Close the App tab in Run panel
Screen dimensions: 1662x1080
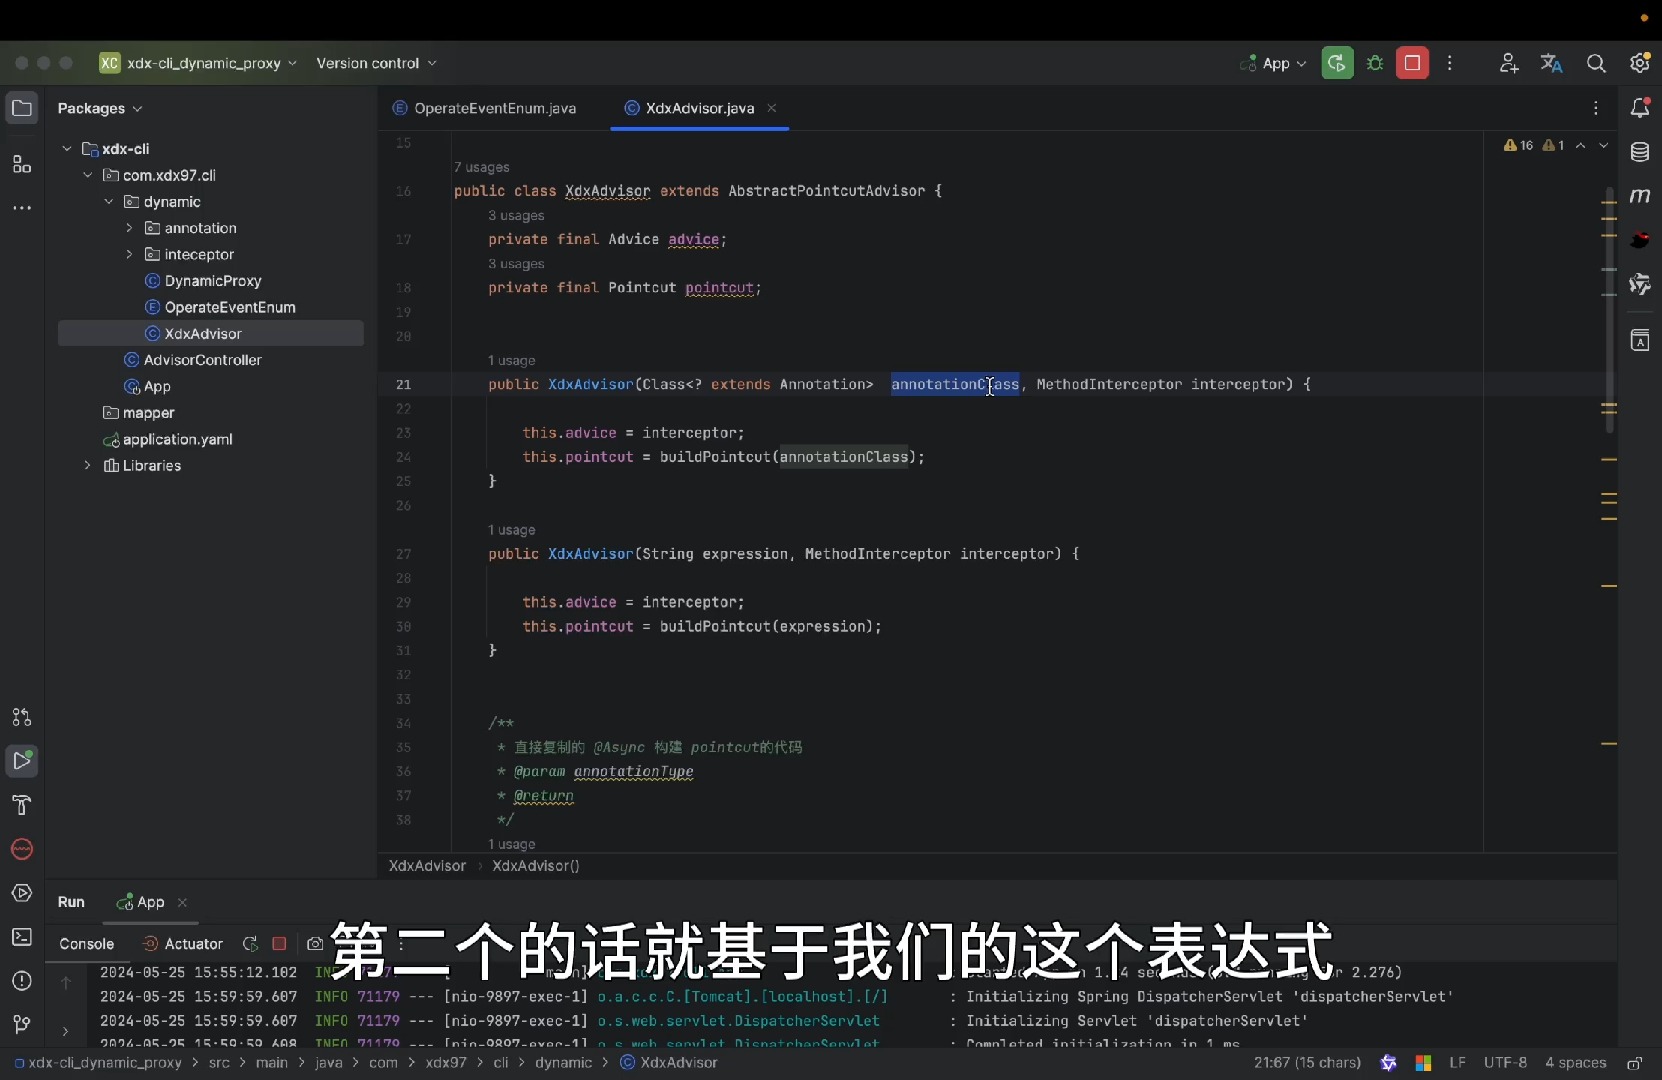[x=182, y=902]
